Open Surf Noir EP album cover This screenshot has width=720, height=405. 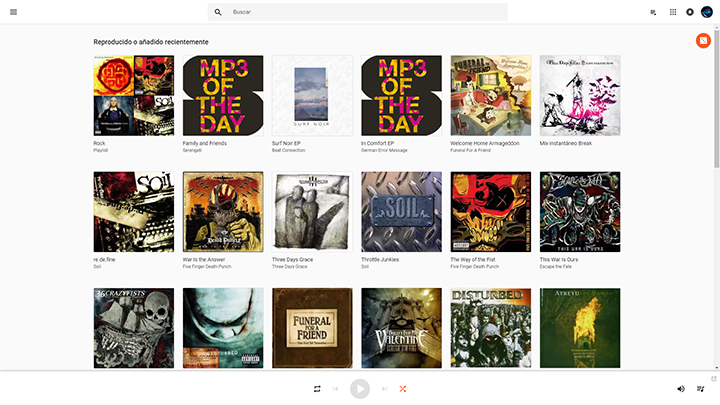click(312, 96)
